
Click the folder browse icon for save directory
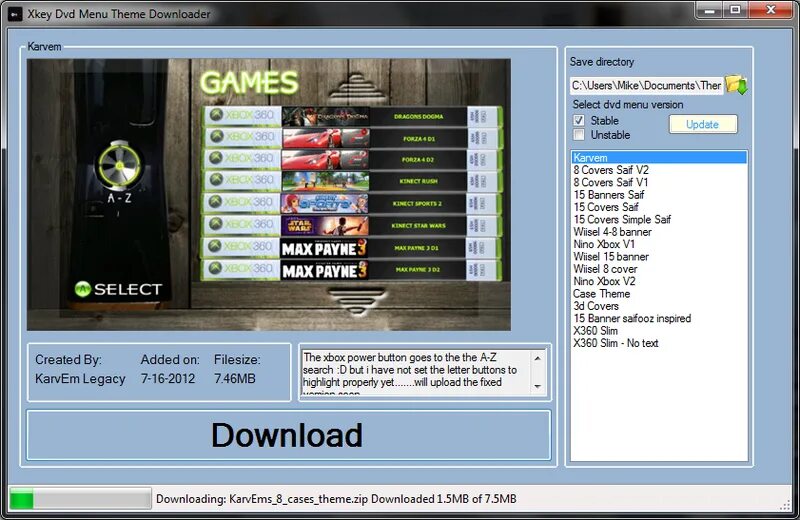736,84
